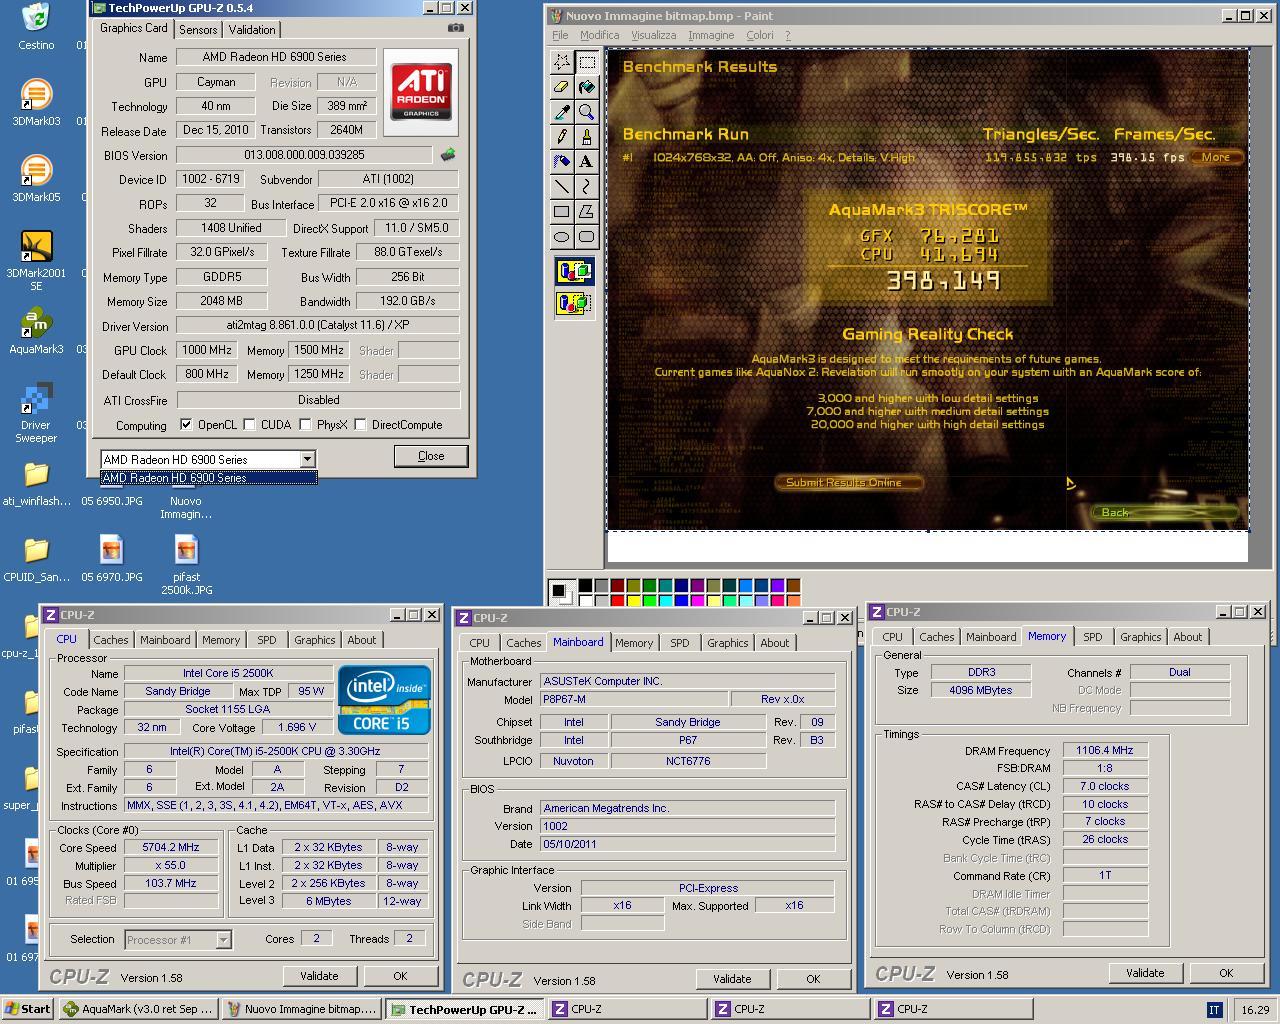Toggle the PhysX checkbox in GPU-Z
The image size is (1280, 1024).
(305, 424)
